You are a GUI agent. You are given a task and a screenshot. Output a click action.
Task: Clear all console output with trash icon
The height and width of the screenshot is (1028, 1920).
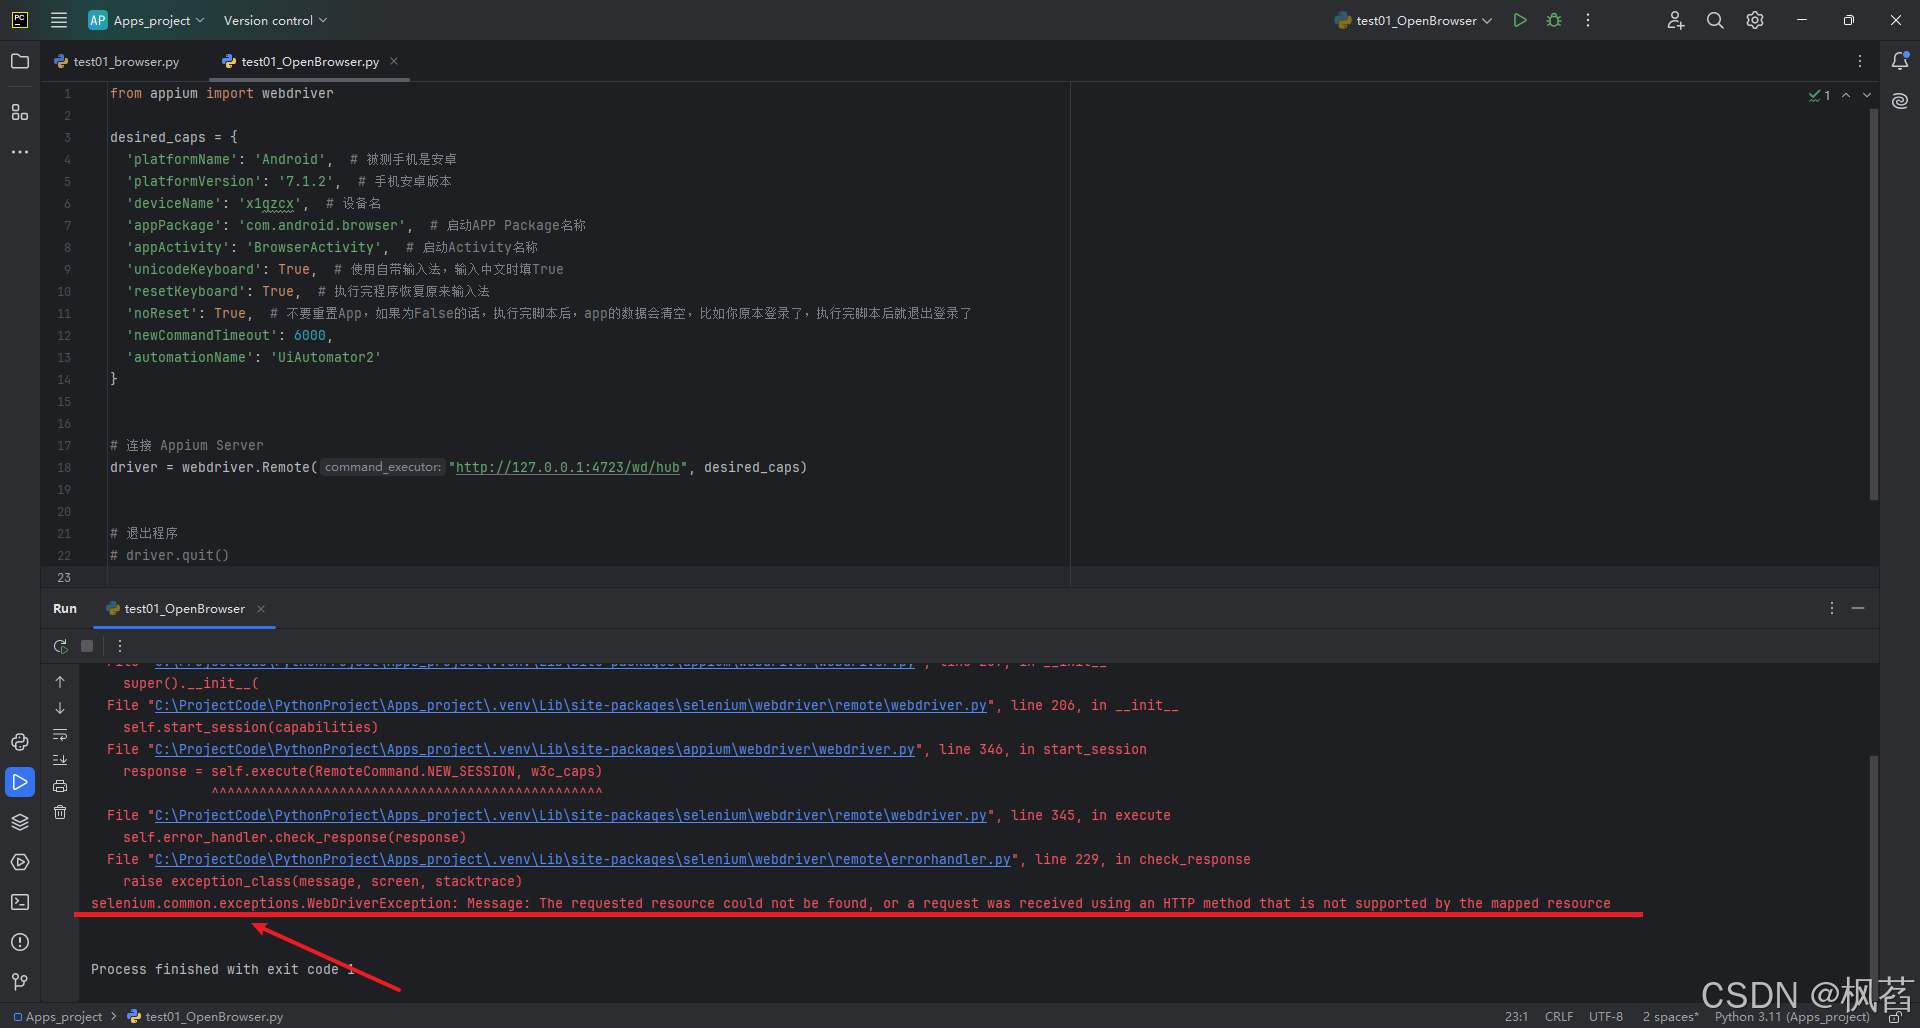pos(60,812)
